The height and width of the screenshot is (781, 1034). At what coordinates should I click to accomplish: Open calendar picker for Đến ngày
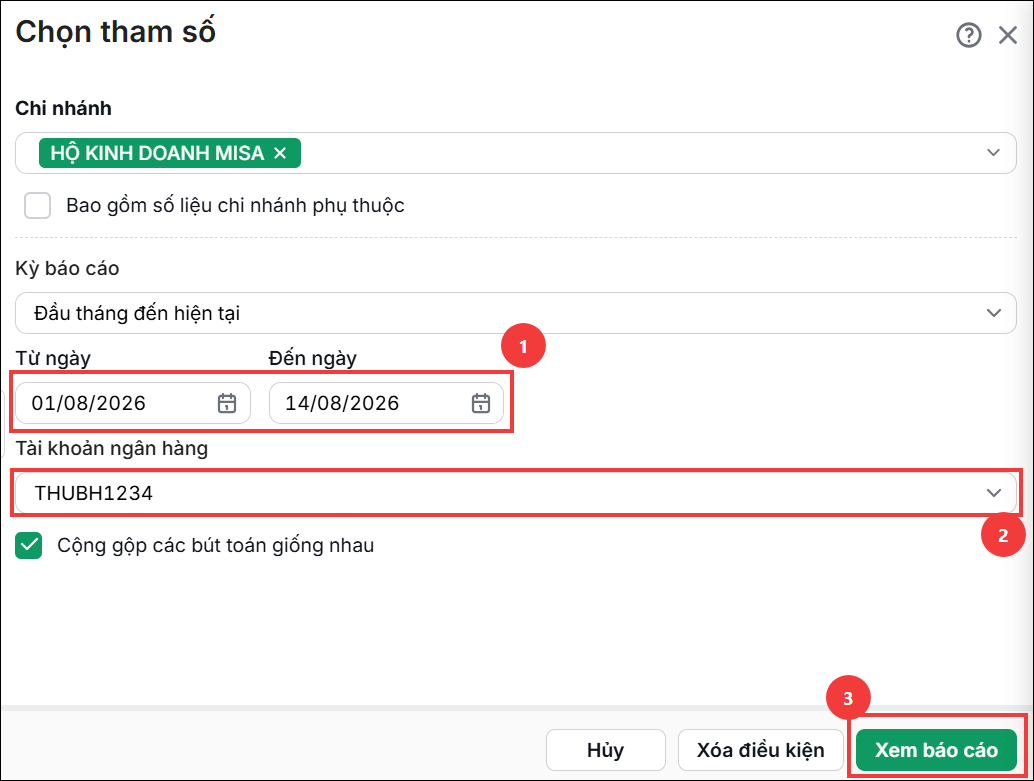[x=481, y=403]
